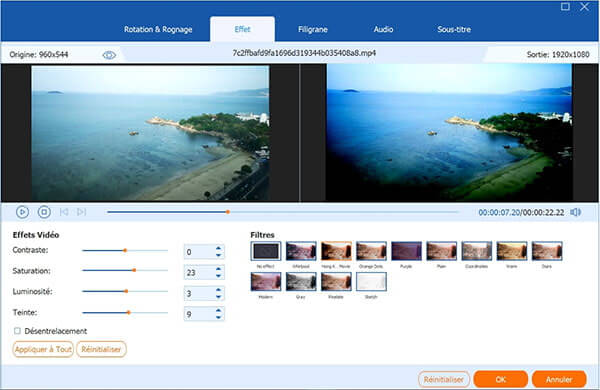This screenshot has height=390, width=600.
Task: Apply the Gray filter thumbnail
Action: (x=301, y=282)
